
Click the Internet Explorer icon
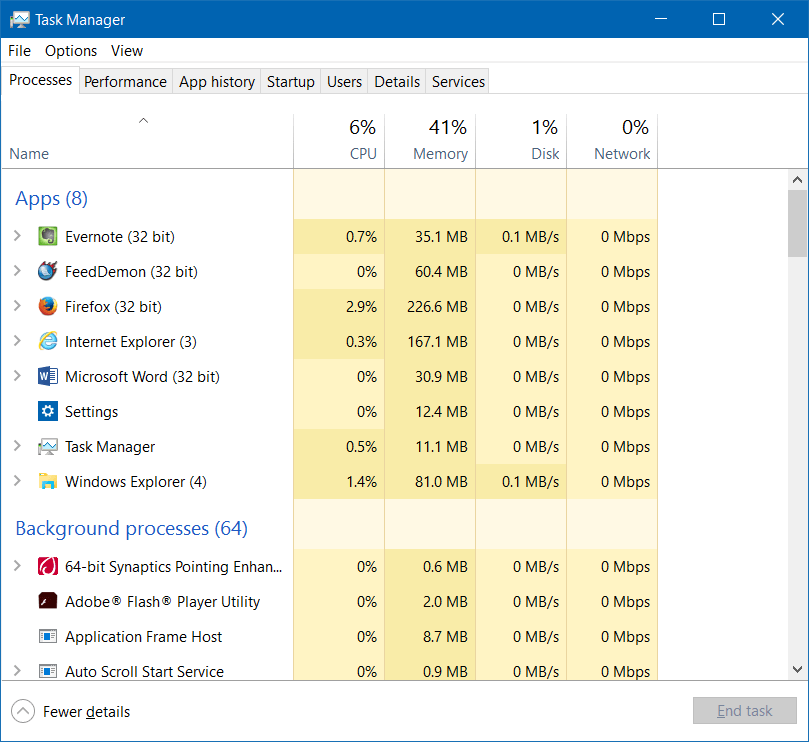click(47, 341)
